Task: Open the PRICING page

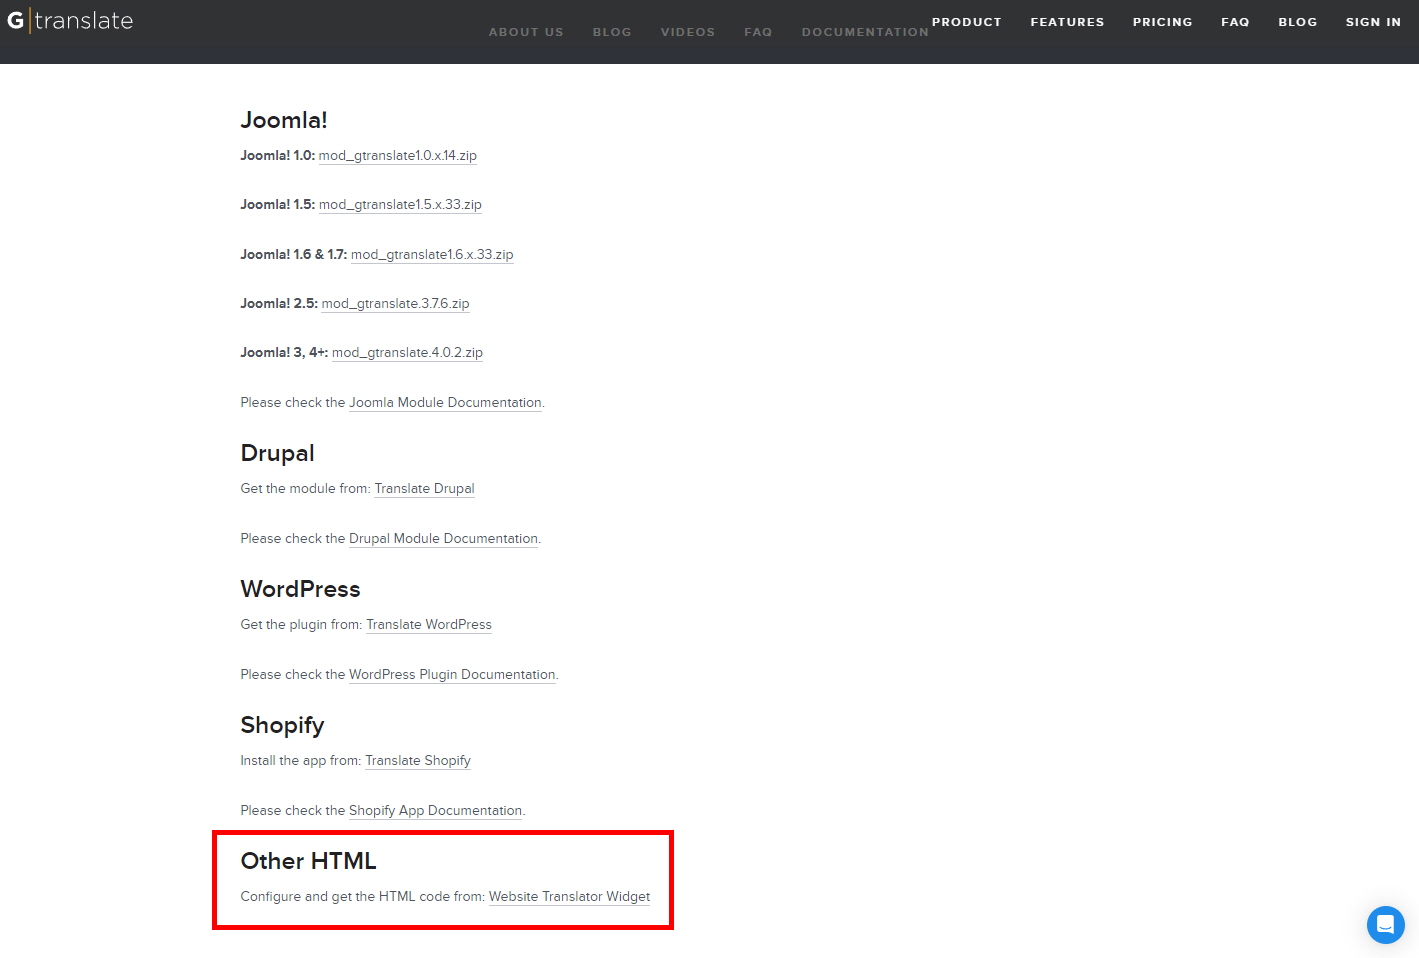Action: click(x=1162, y=22)
